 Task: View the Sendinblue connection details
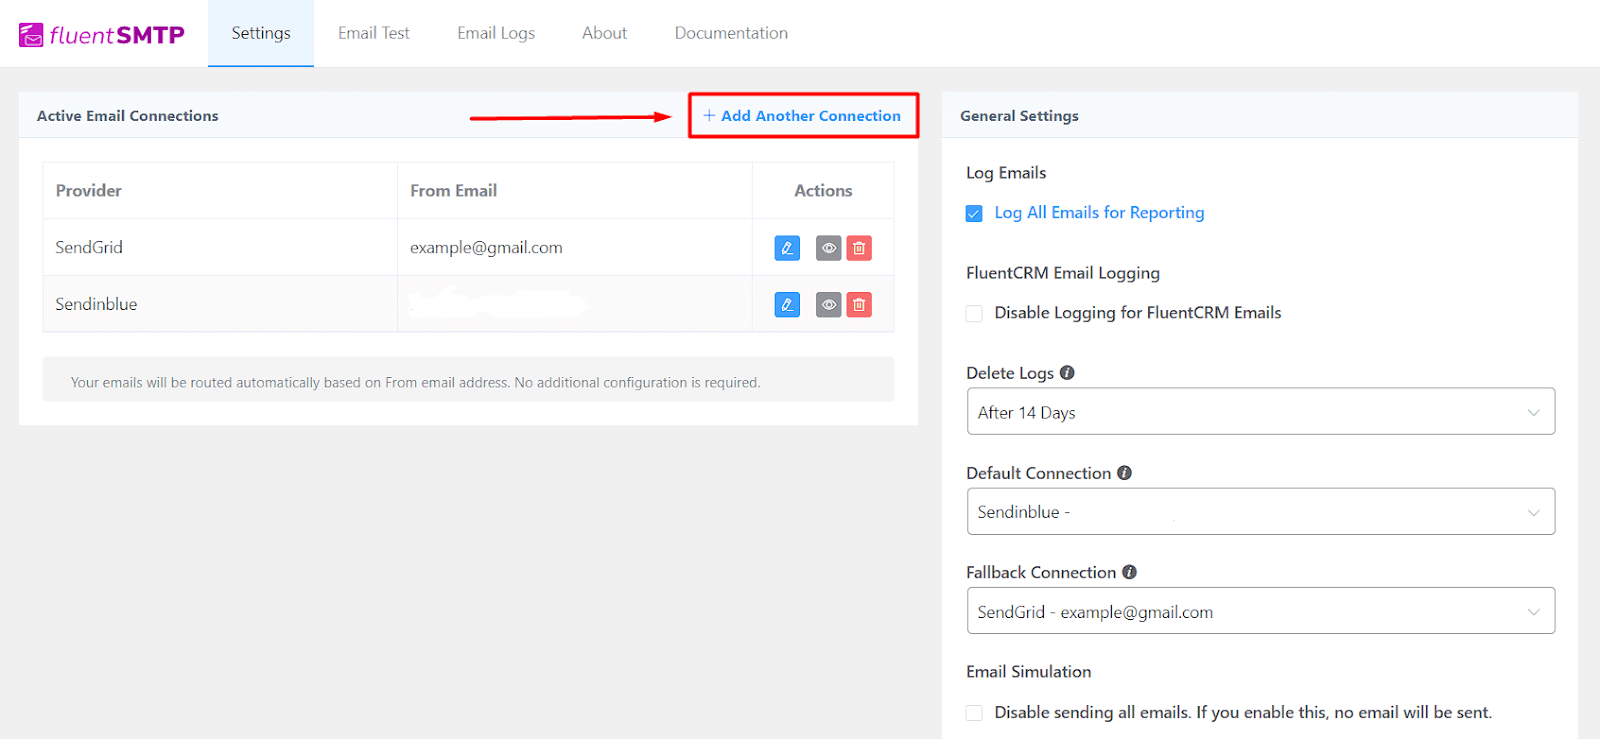(828, 304)
